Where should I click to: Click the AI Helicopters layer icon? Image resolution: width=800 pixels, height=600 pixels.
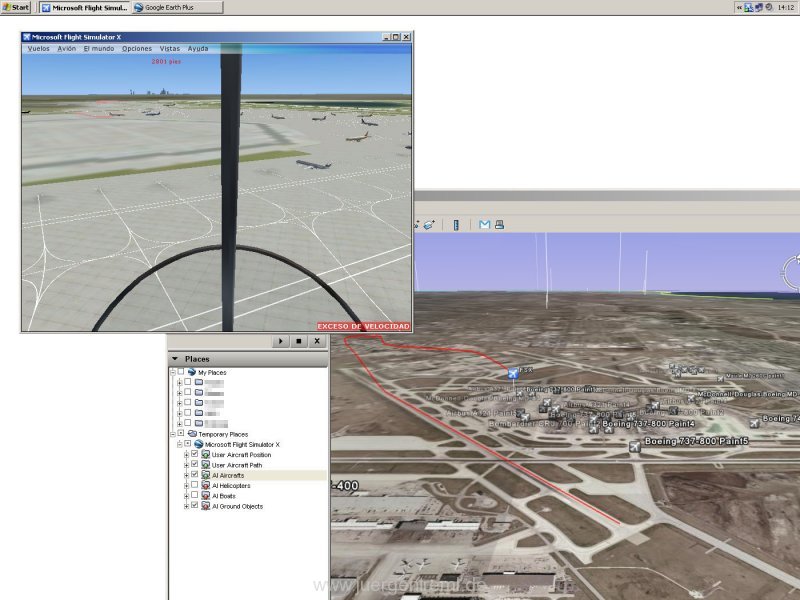click(206, 485)
